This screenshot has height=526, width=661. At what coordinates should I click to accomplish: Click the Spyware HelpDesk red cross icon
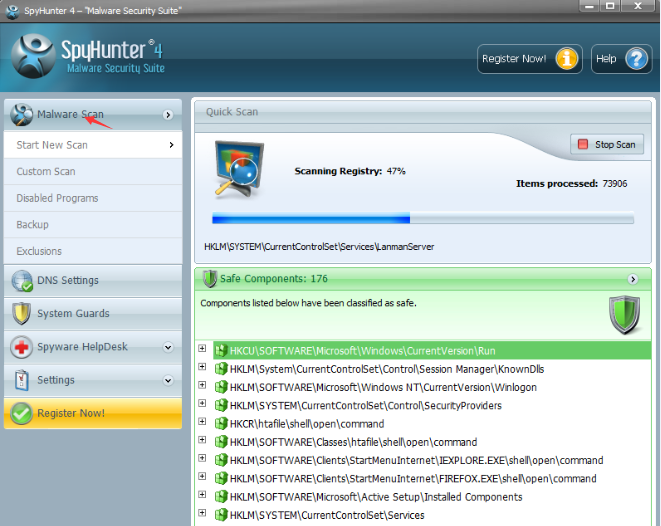click(x=21, y=347)
